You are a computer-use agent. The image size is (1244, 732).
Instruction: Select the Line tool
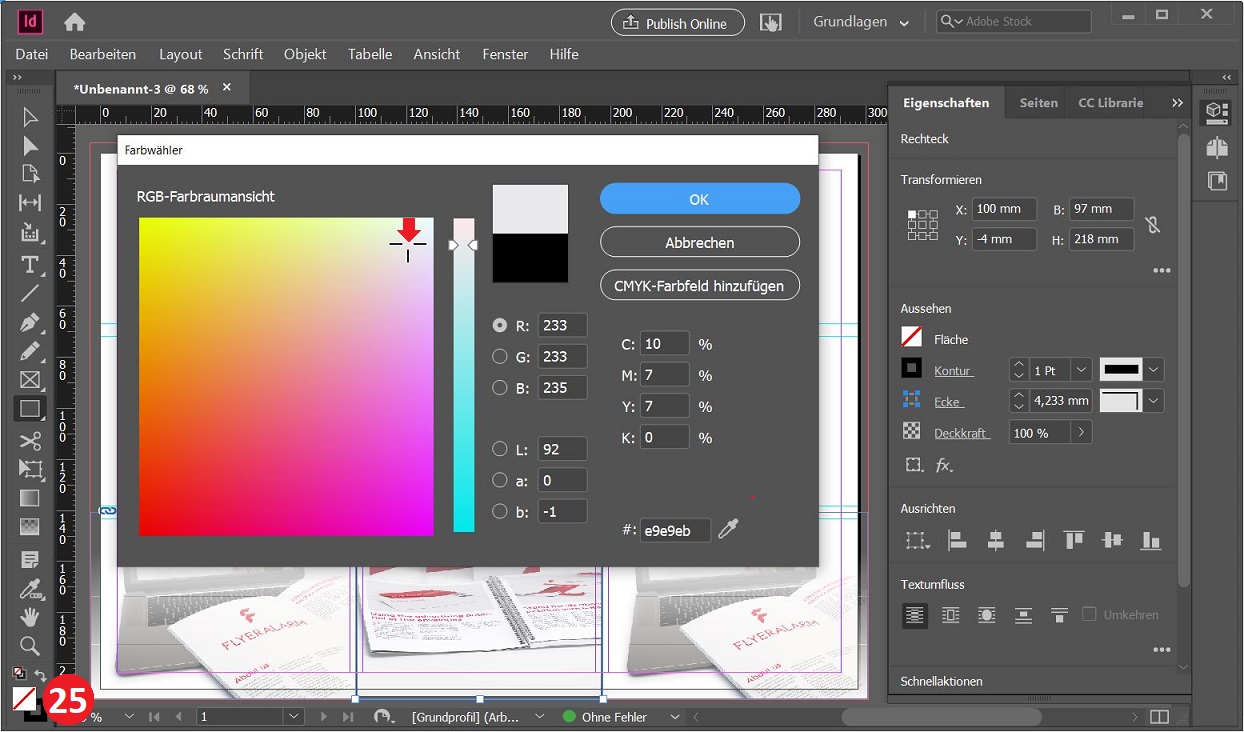coord(30,293)
